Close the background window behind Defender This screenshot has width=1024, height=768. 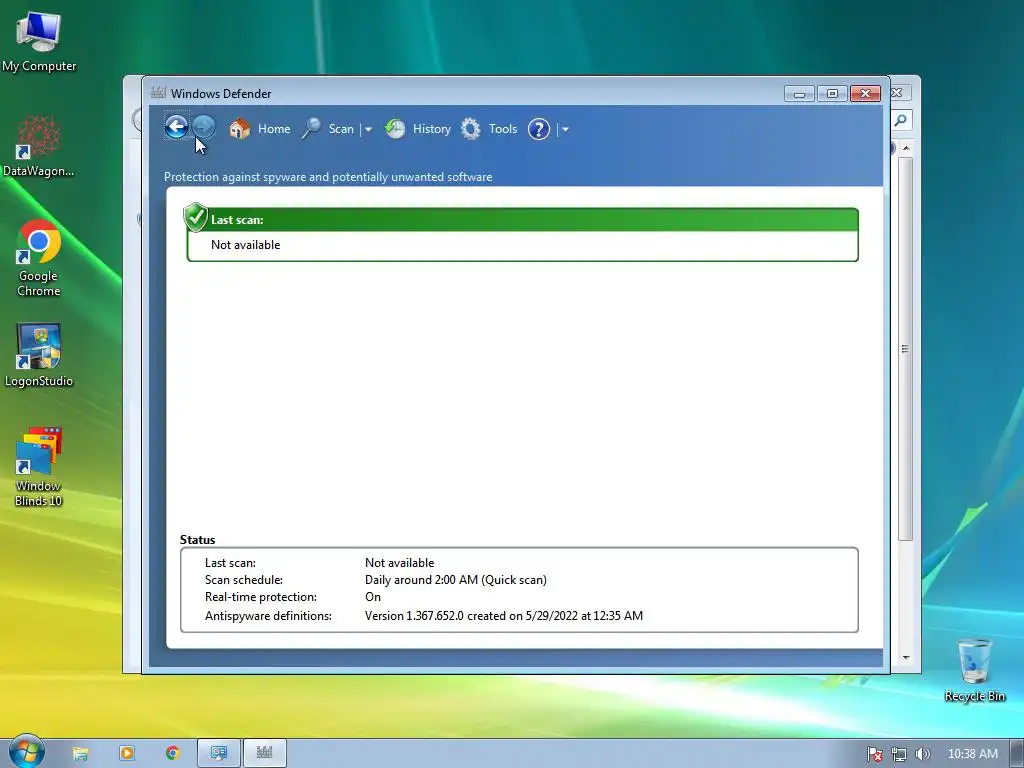click(x=898, y=93)
